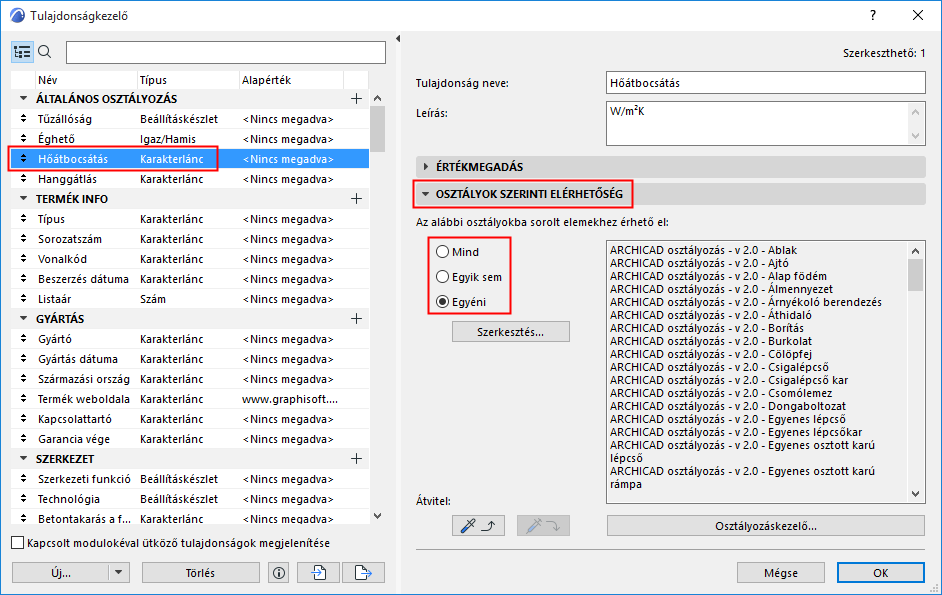This screenshot has height=595, width=942.
Task: Click the Mégse button
Action: click(x=781, y=573)
